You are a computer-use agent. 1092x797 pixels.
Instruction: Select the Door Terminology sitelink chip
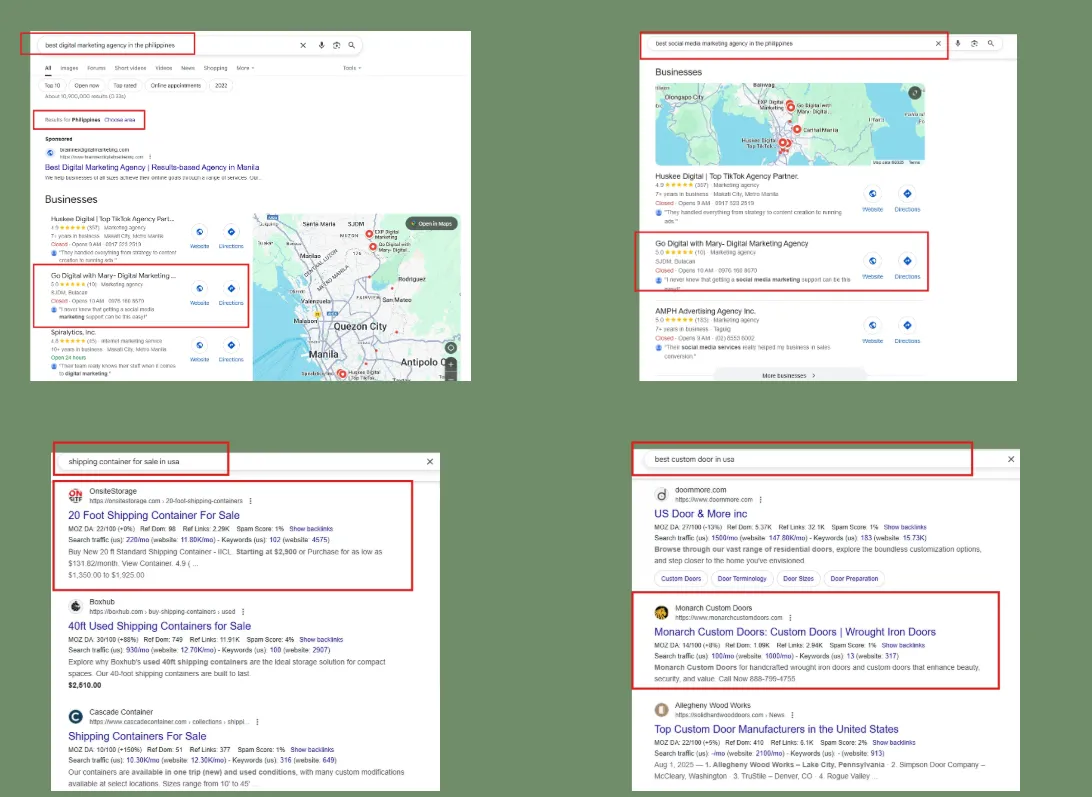pyautogui.click(x=742, y=578)
